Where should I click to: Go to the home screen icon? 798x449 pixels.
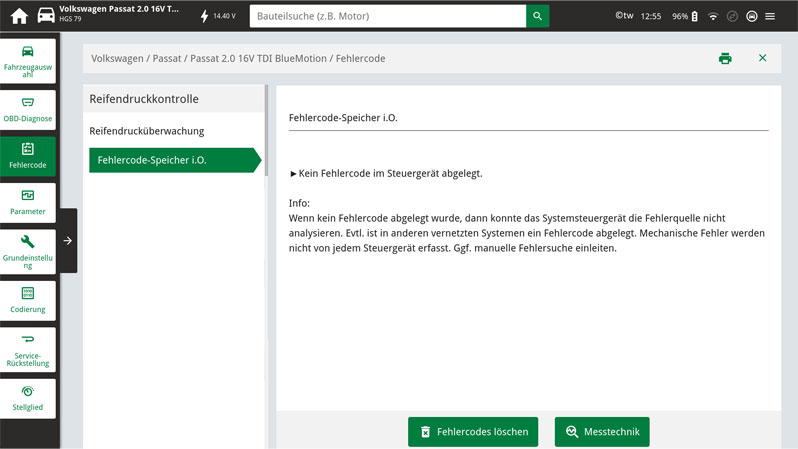18,16
